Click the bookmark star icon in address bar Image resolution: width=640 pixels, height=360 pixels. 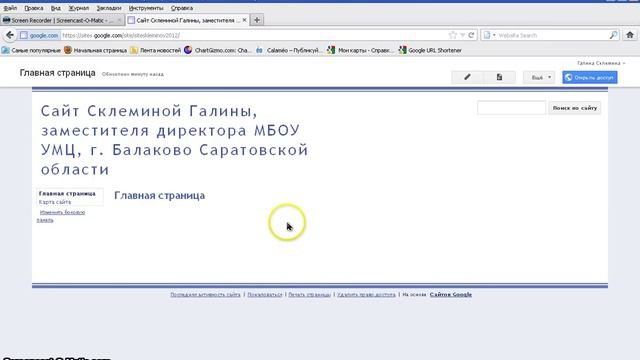(453, 35)
